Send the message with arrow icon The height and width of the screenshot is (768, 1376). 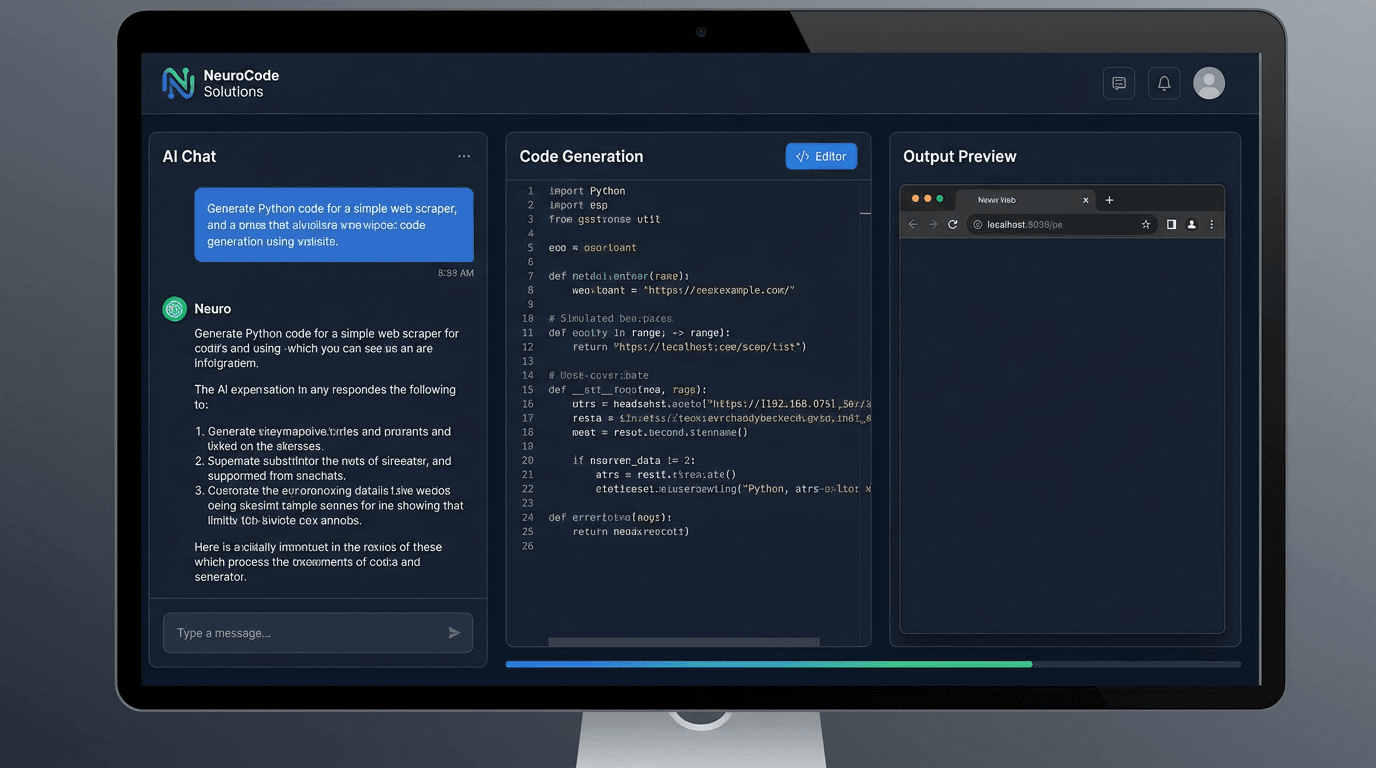(454, 633)
